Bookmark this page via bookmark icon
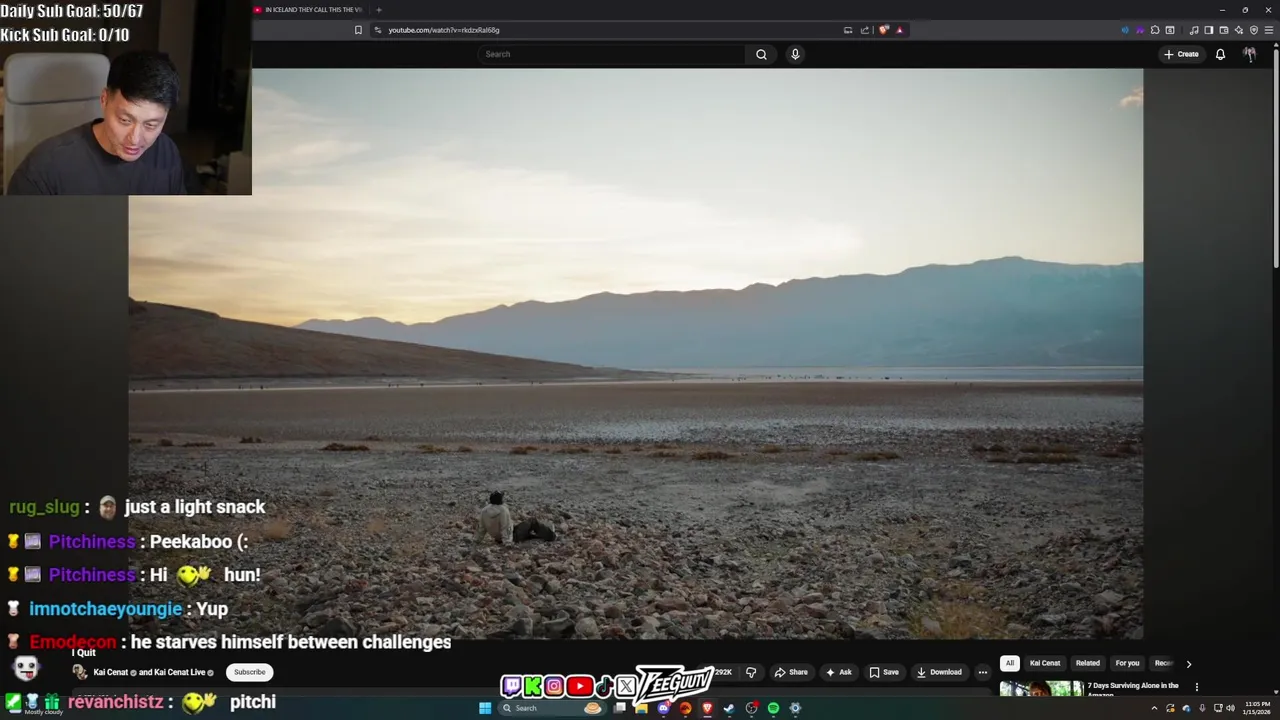1280x720 pixels. 358,30
